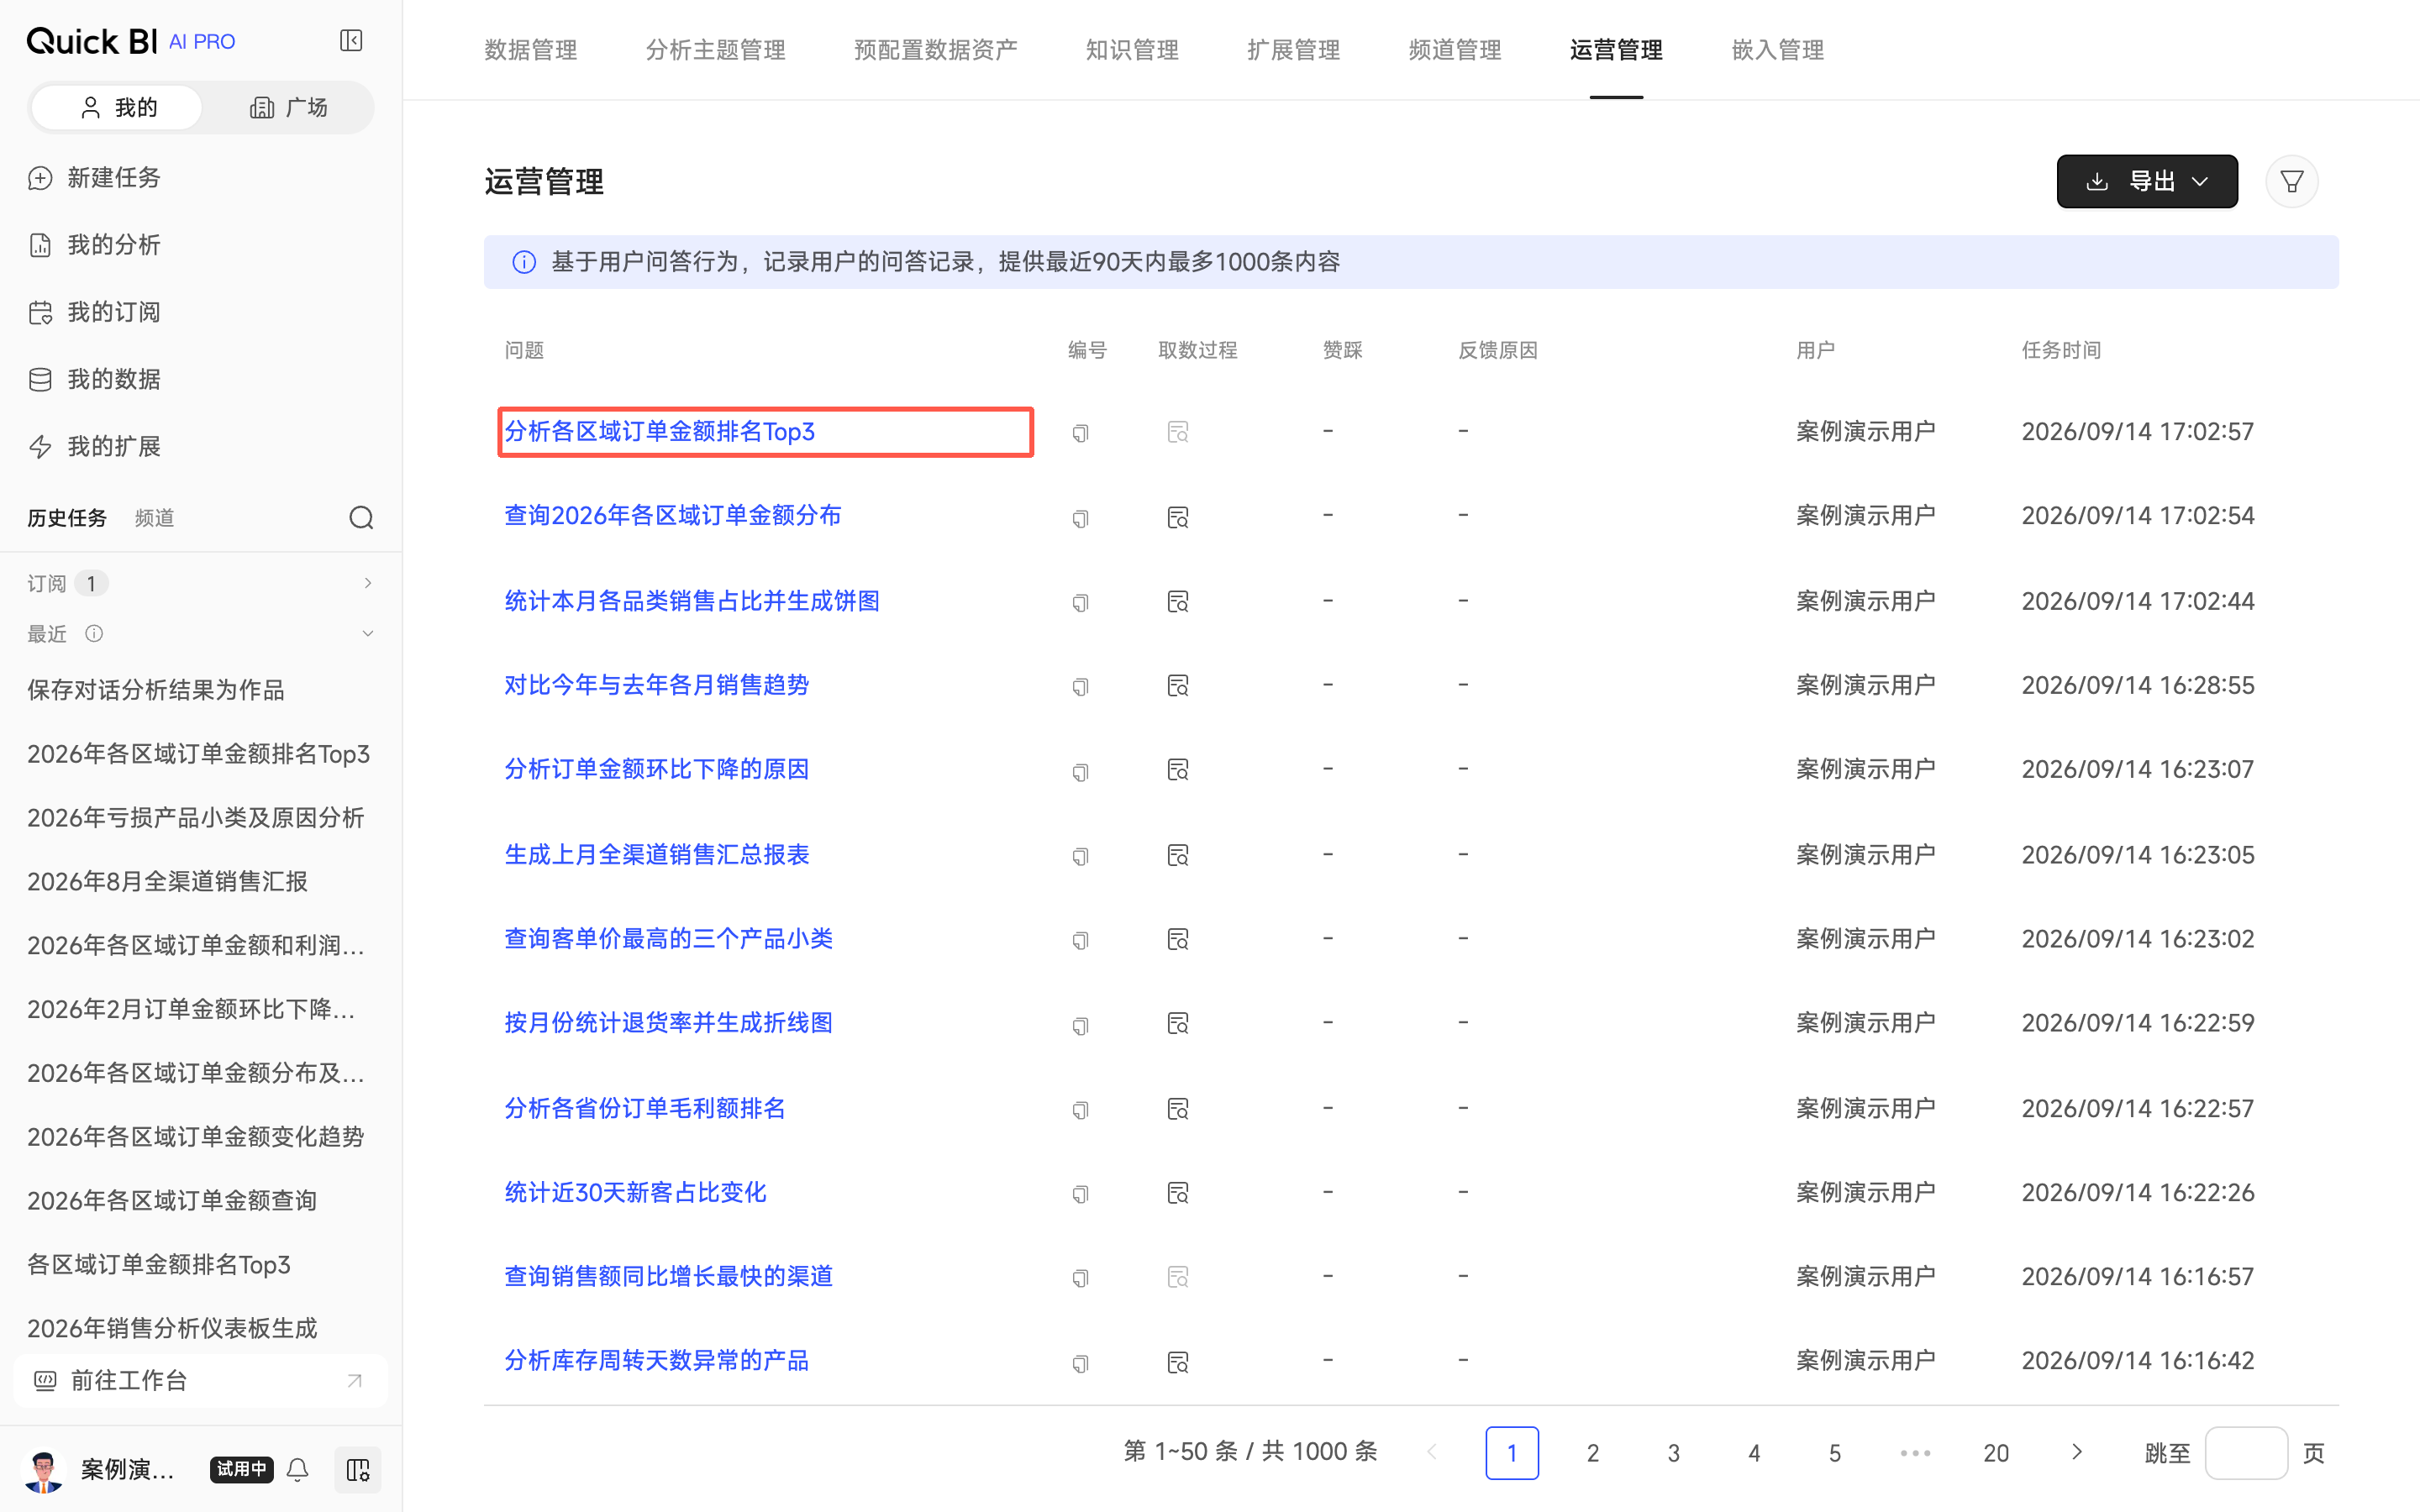The image size is (2420, 1512).
Task: Copy ID of 查询客单价最高的三个产品小类 row
Action: click(x=1080, y=941)
